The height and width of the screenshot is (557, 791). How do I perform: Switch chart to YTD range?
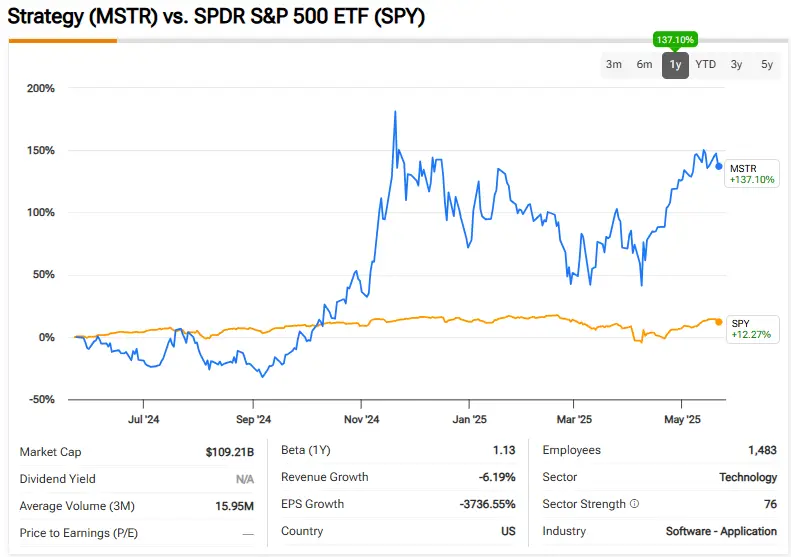pyautogui.click(x=705, y=65)
